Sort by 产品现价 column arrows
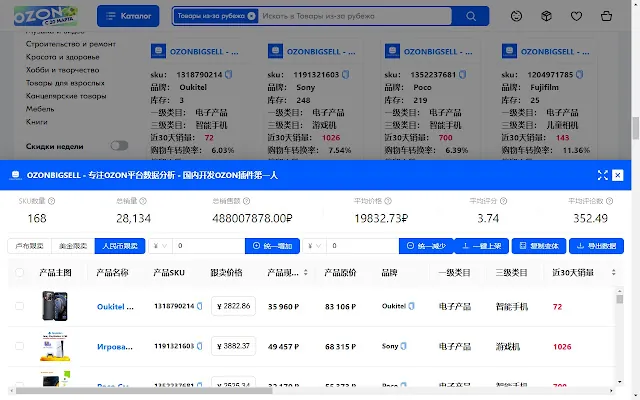This screenshot has height=400, width=640. (306, 272)
